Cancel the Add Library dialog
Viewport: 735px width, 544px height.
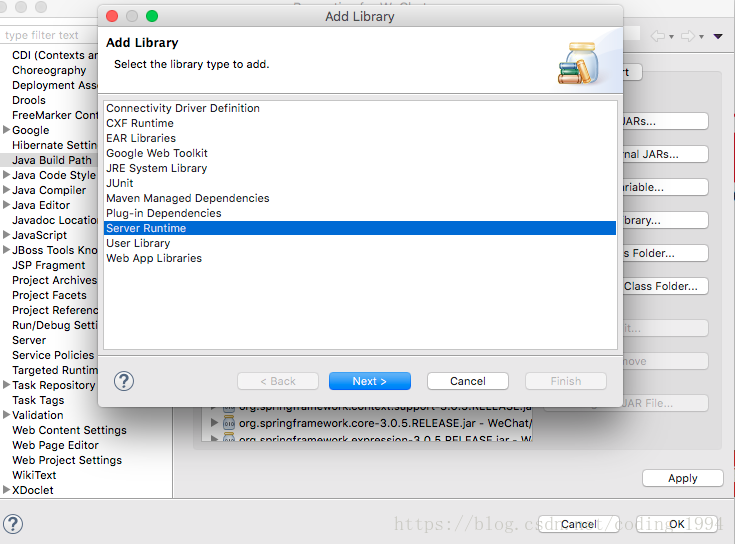click(x=468, y=381)
